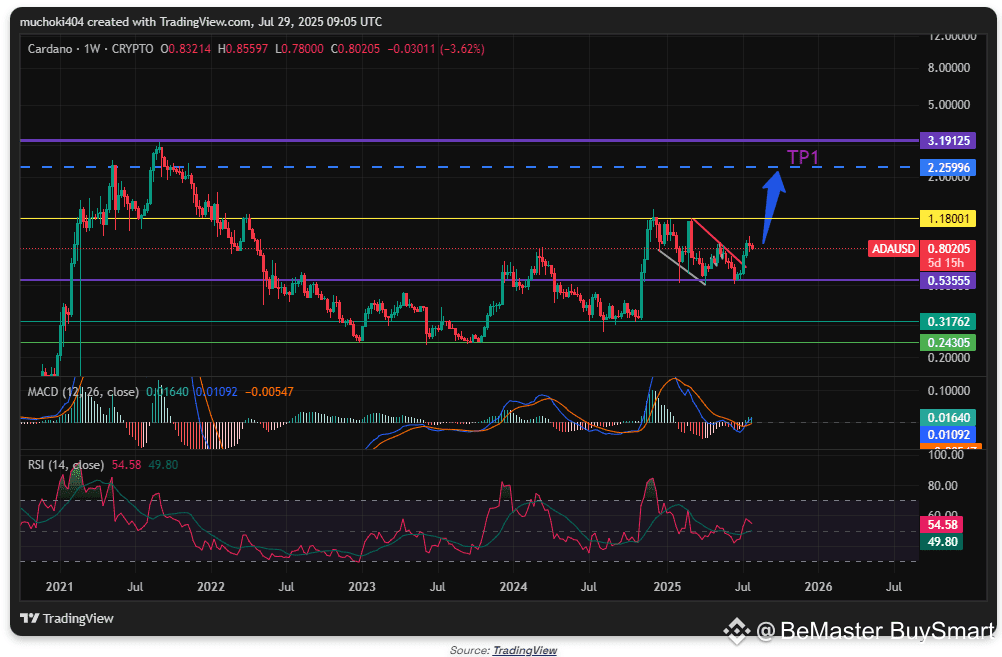This screenshot has width=1002, height=657.
Task: Click the 2026 time axis label
Action: click(819, 587)
